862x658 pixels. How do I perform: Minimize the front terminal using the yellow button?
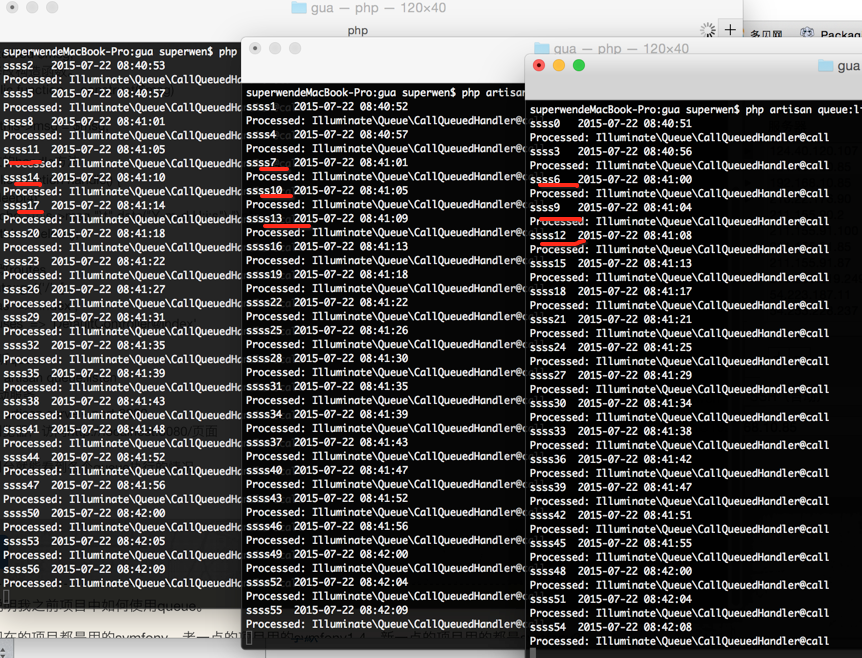[559, 66]
